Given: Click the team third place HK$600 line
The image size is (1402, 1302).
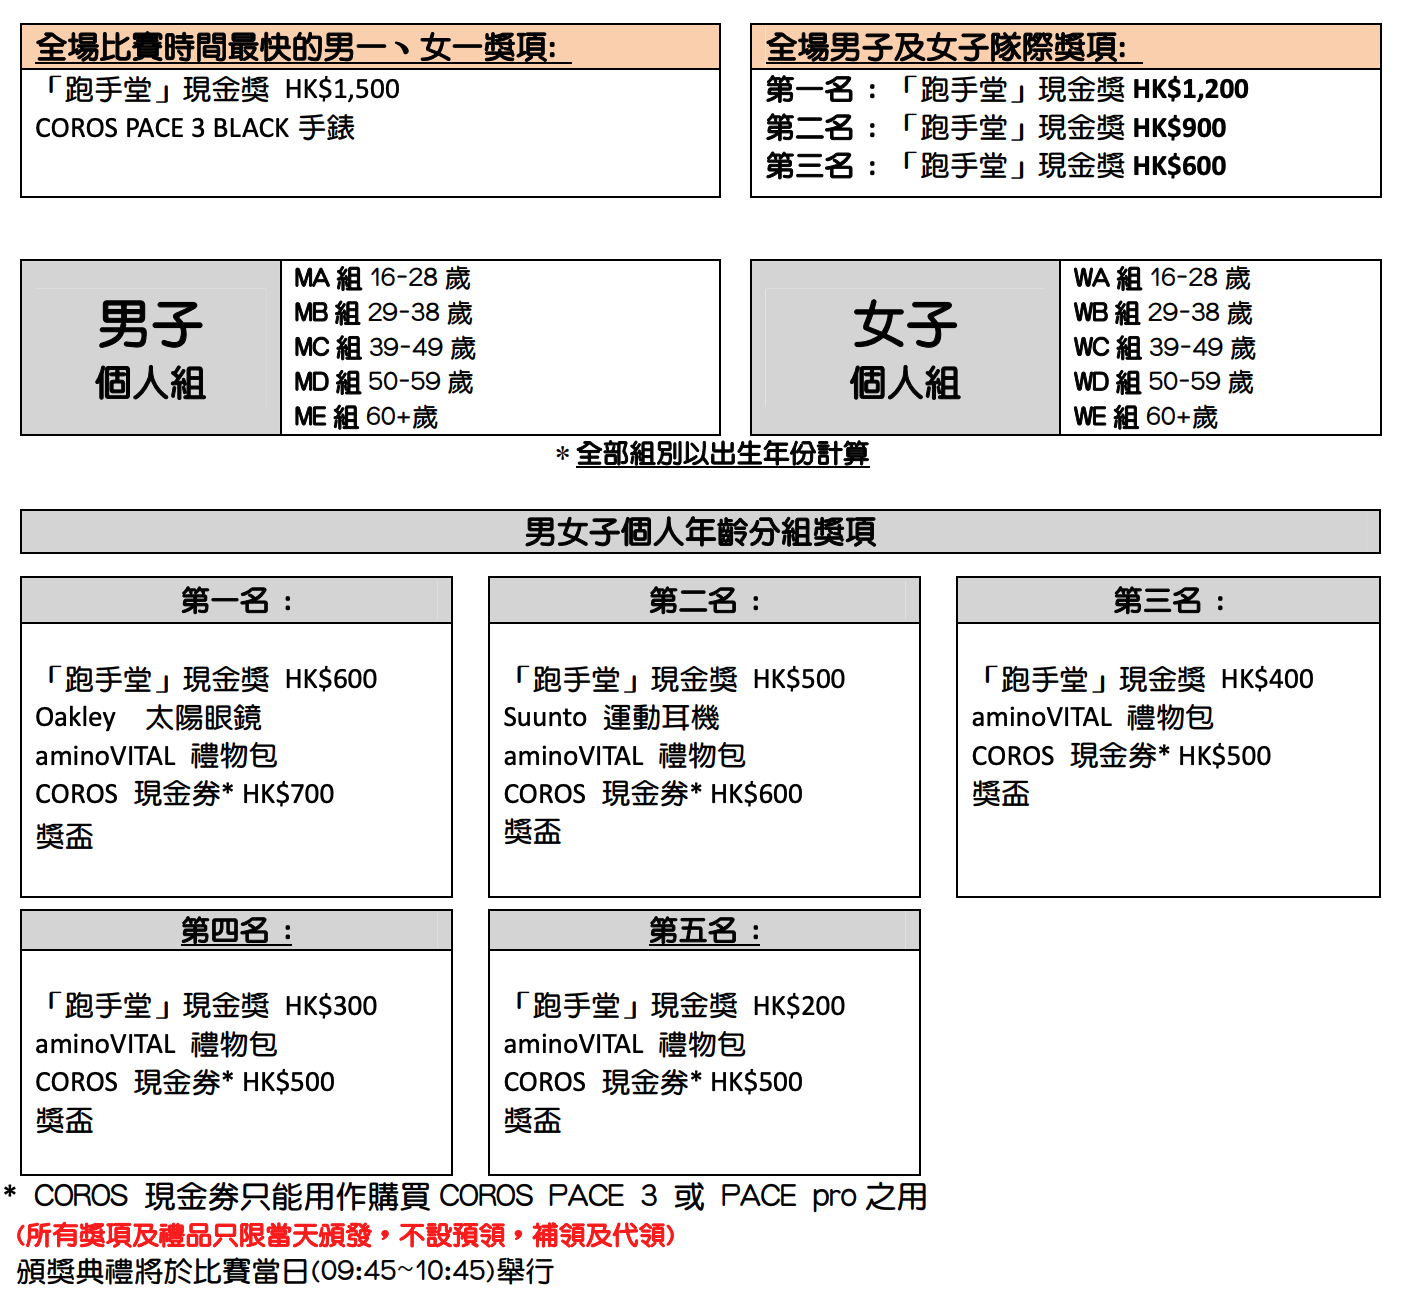Looking at the screenshot, I should point(996,166).
